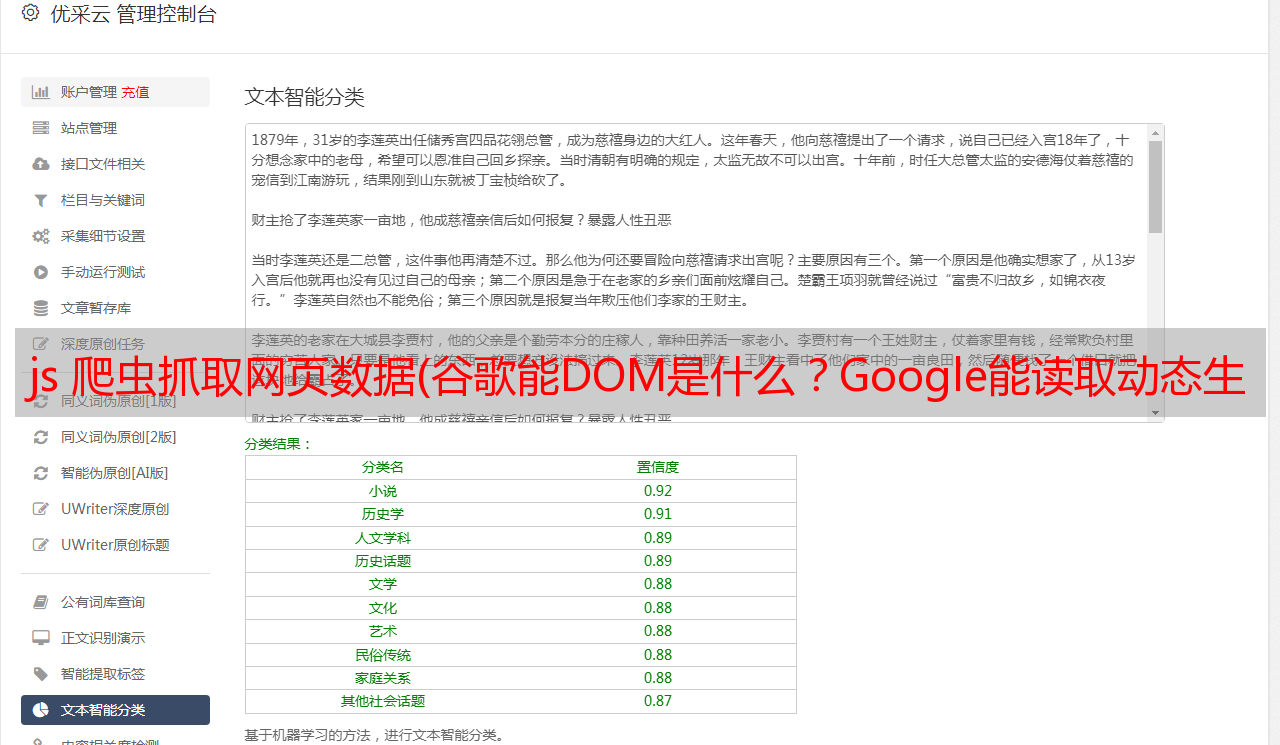1280x745 pixels.
Task: Click the 其他社会话题 category cell
Action: (383, 701)
